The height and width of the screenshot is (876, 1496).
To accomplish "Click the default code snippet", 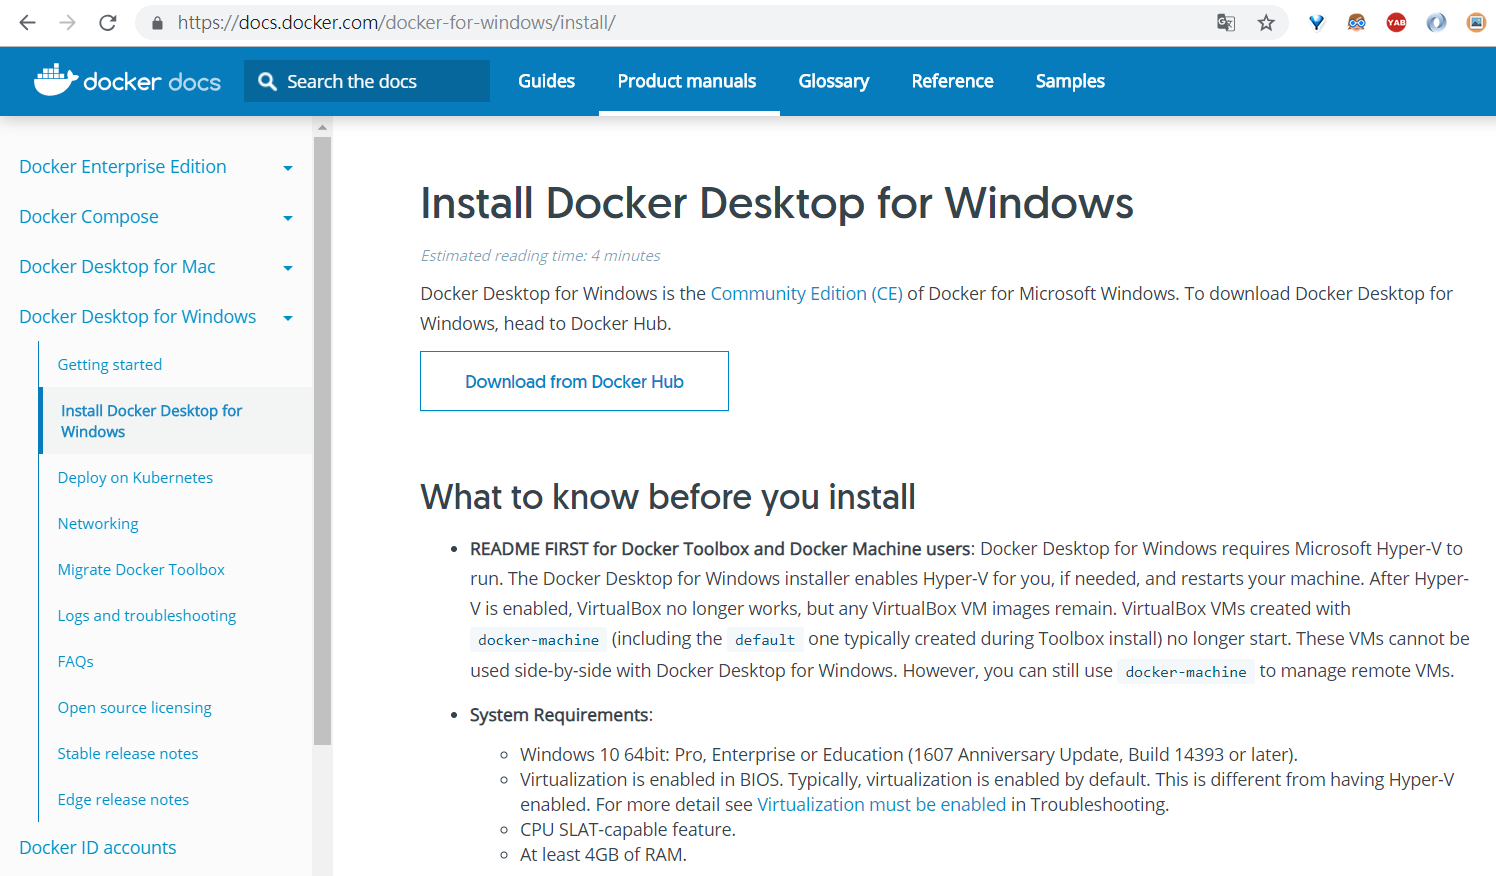I will (765, 640).
